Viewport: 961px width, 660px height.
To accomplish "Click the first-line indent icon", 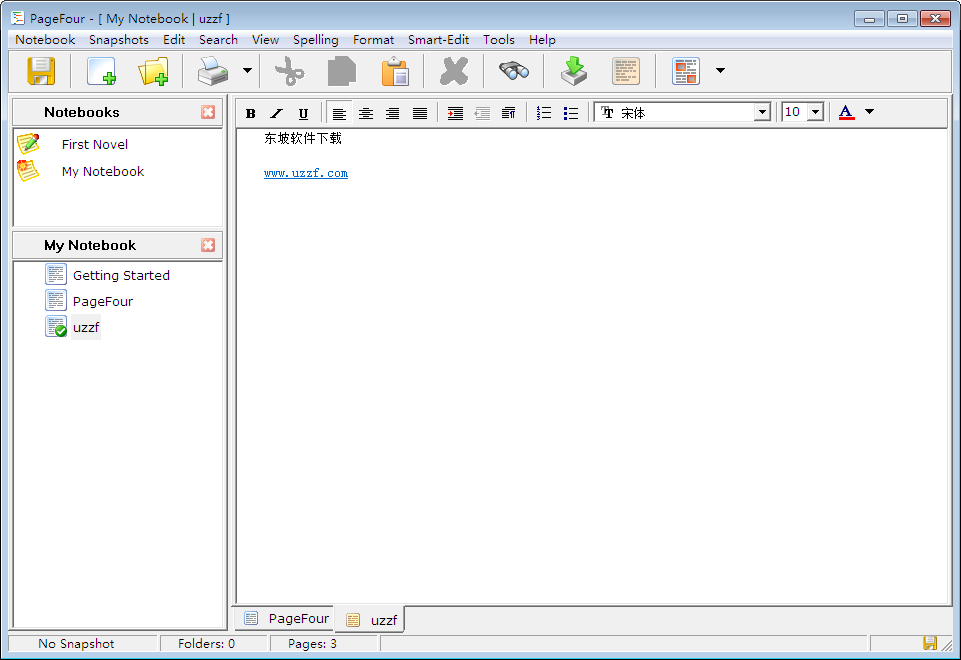I will tap(509, 113).
